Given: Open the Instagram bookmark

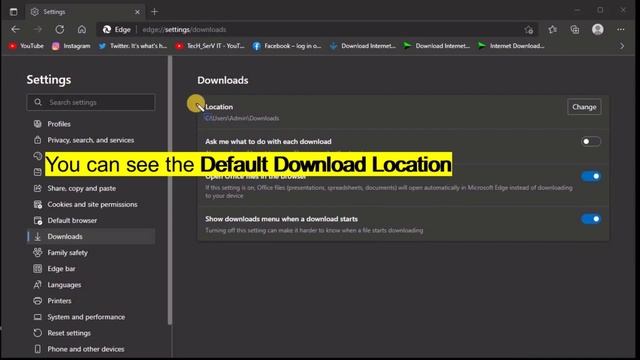Looking at the screenshot, I should pyautogui.click(x=71, y=46).
